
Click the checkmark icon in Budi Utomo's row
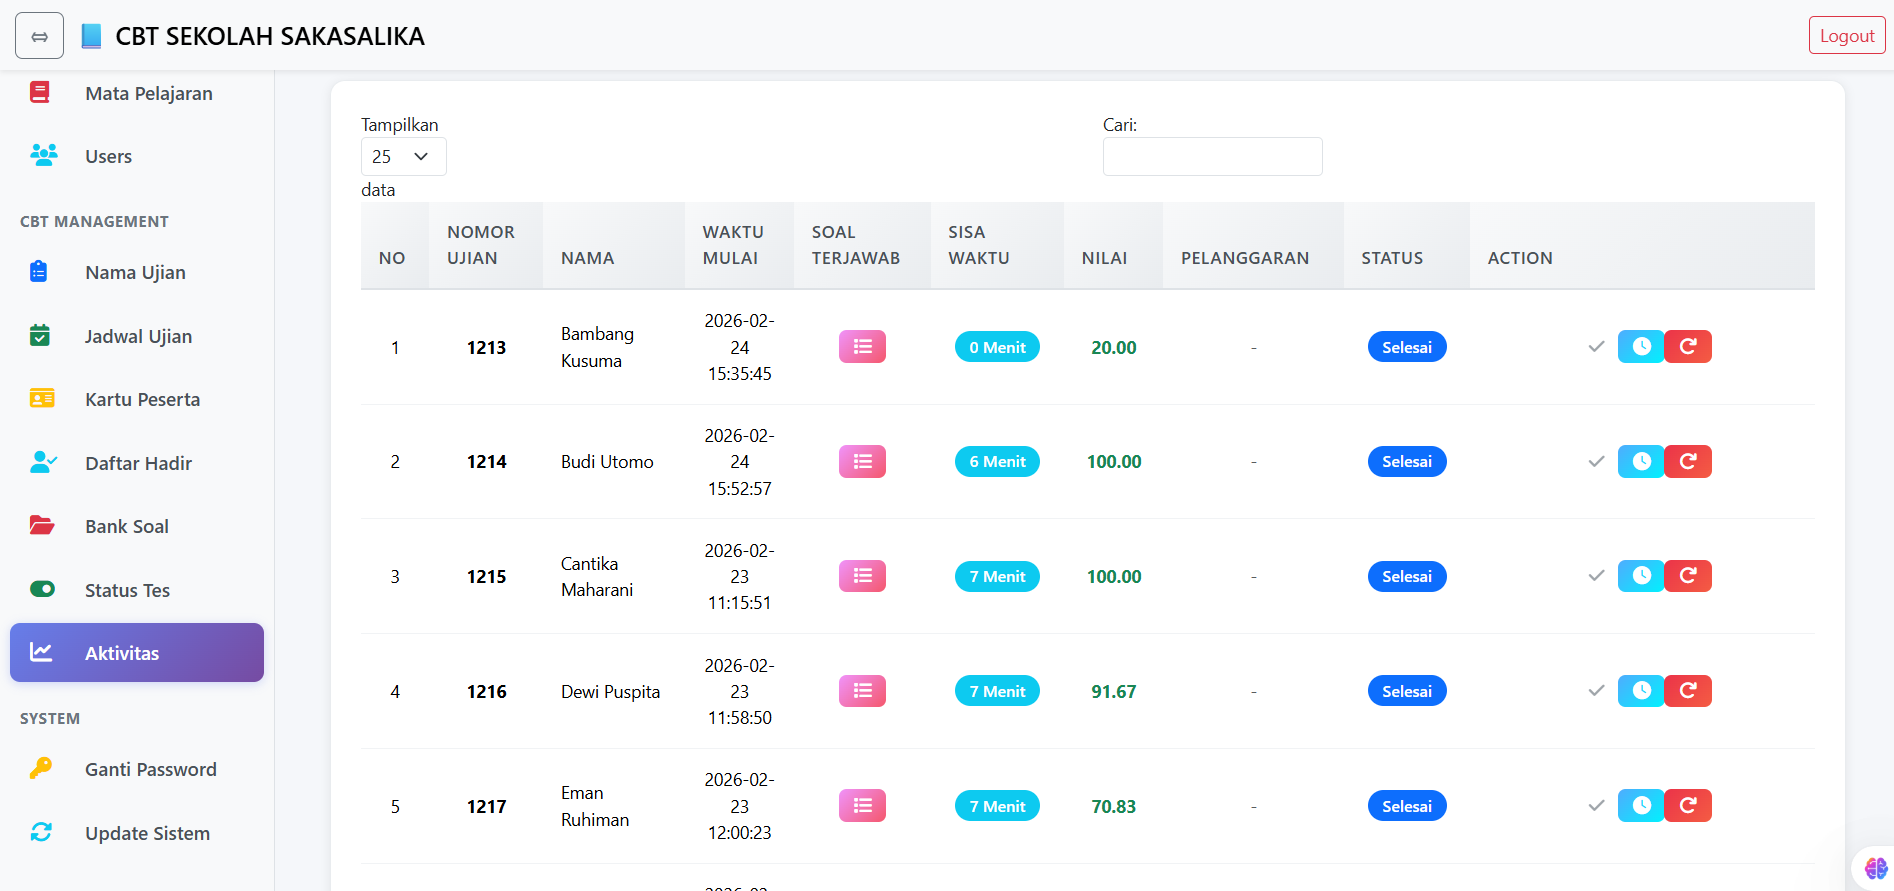[x=1596, y=462]
